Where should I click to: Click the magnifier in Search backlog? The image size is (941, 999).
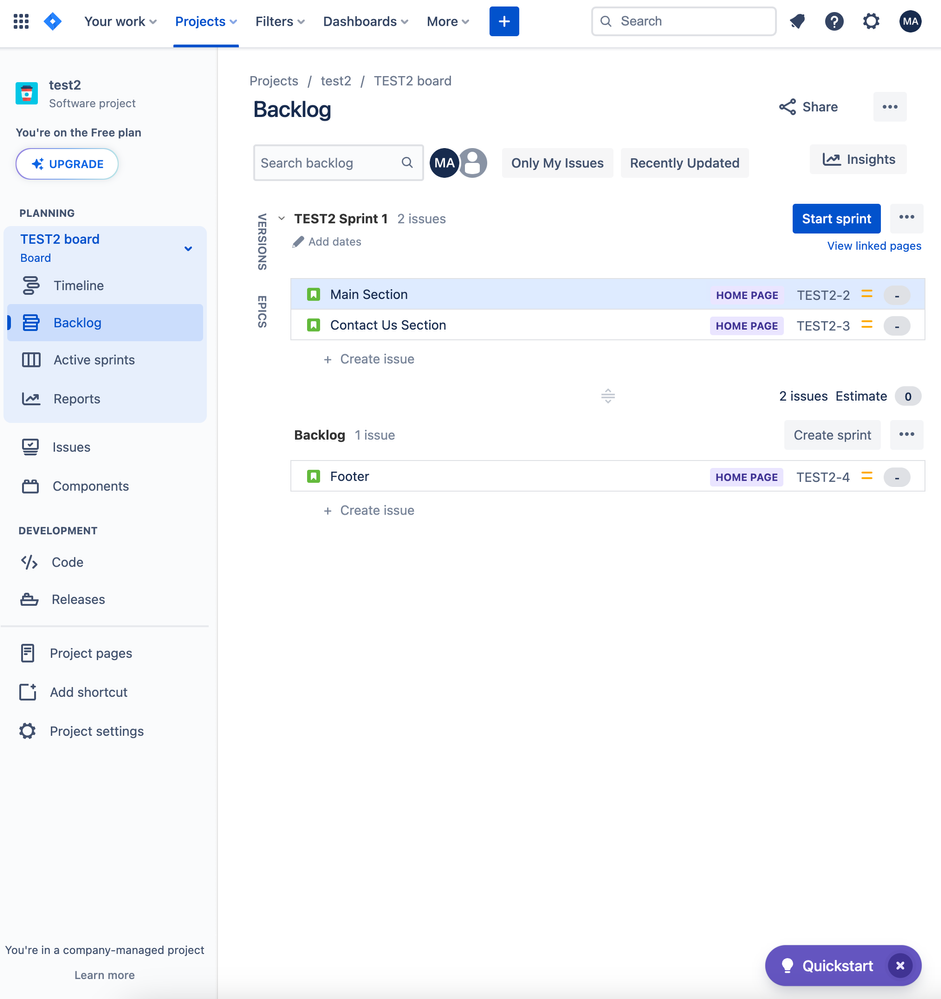407,163
